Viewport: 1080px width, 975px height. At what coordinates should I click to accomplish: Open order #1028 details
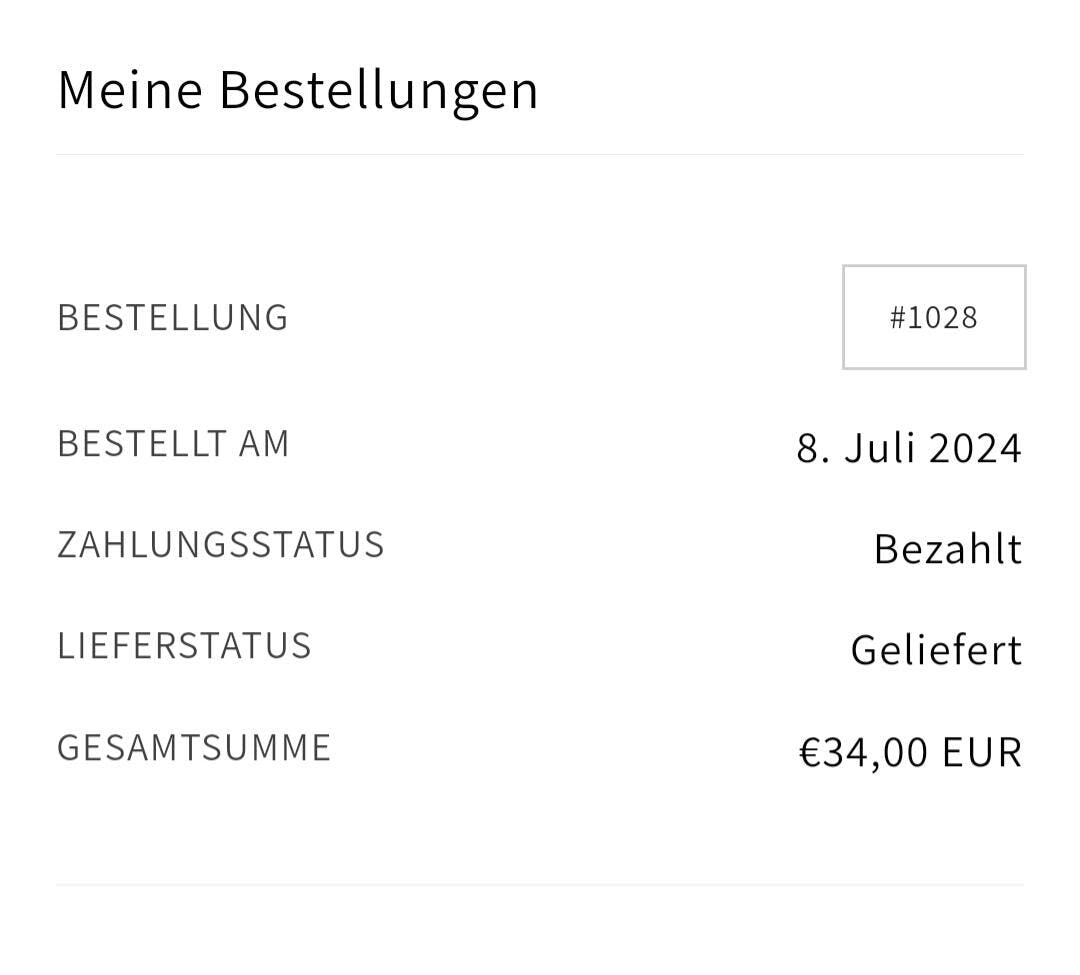click(933, 317)
